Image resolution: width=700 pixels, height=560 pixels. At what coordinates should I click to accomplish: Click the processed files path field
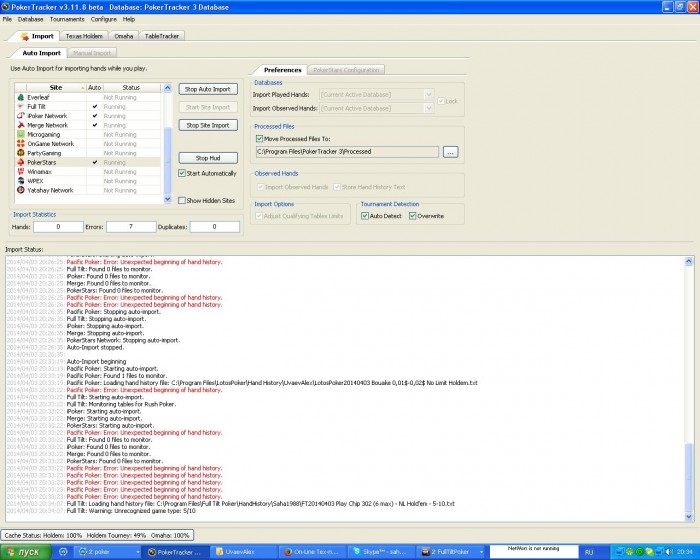tap(347, 152)
